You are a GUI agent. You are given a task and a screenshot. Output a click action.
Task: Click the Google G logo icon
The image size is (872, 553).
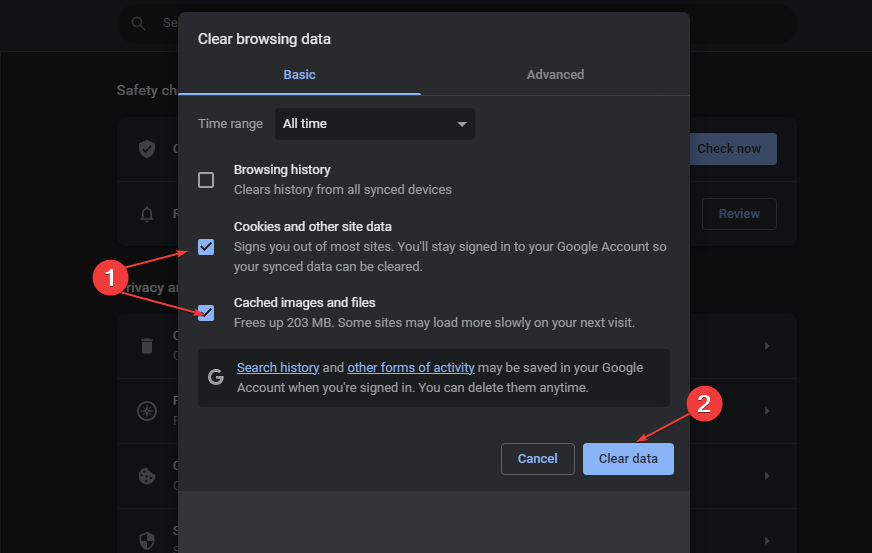(216, 377)
